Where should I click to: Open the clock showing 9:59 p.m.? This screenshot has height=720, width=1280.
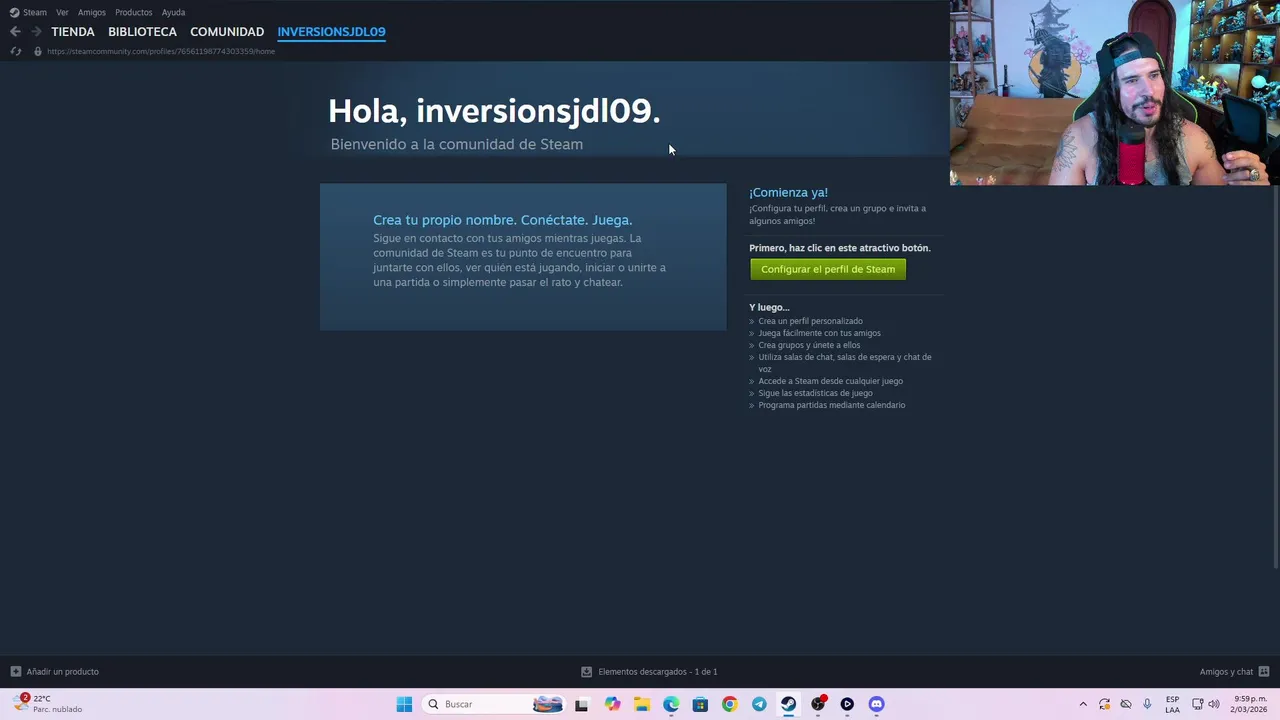[x=1250, y=704]
